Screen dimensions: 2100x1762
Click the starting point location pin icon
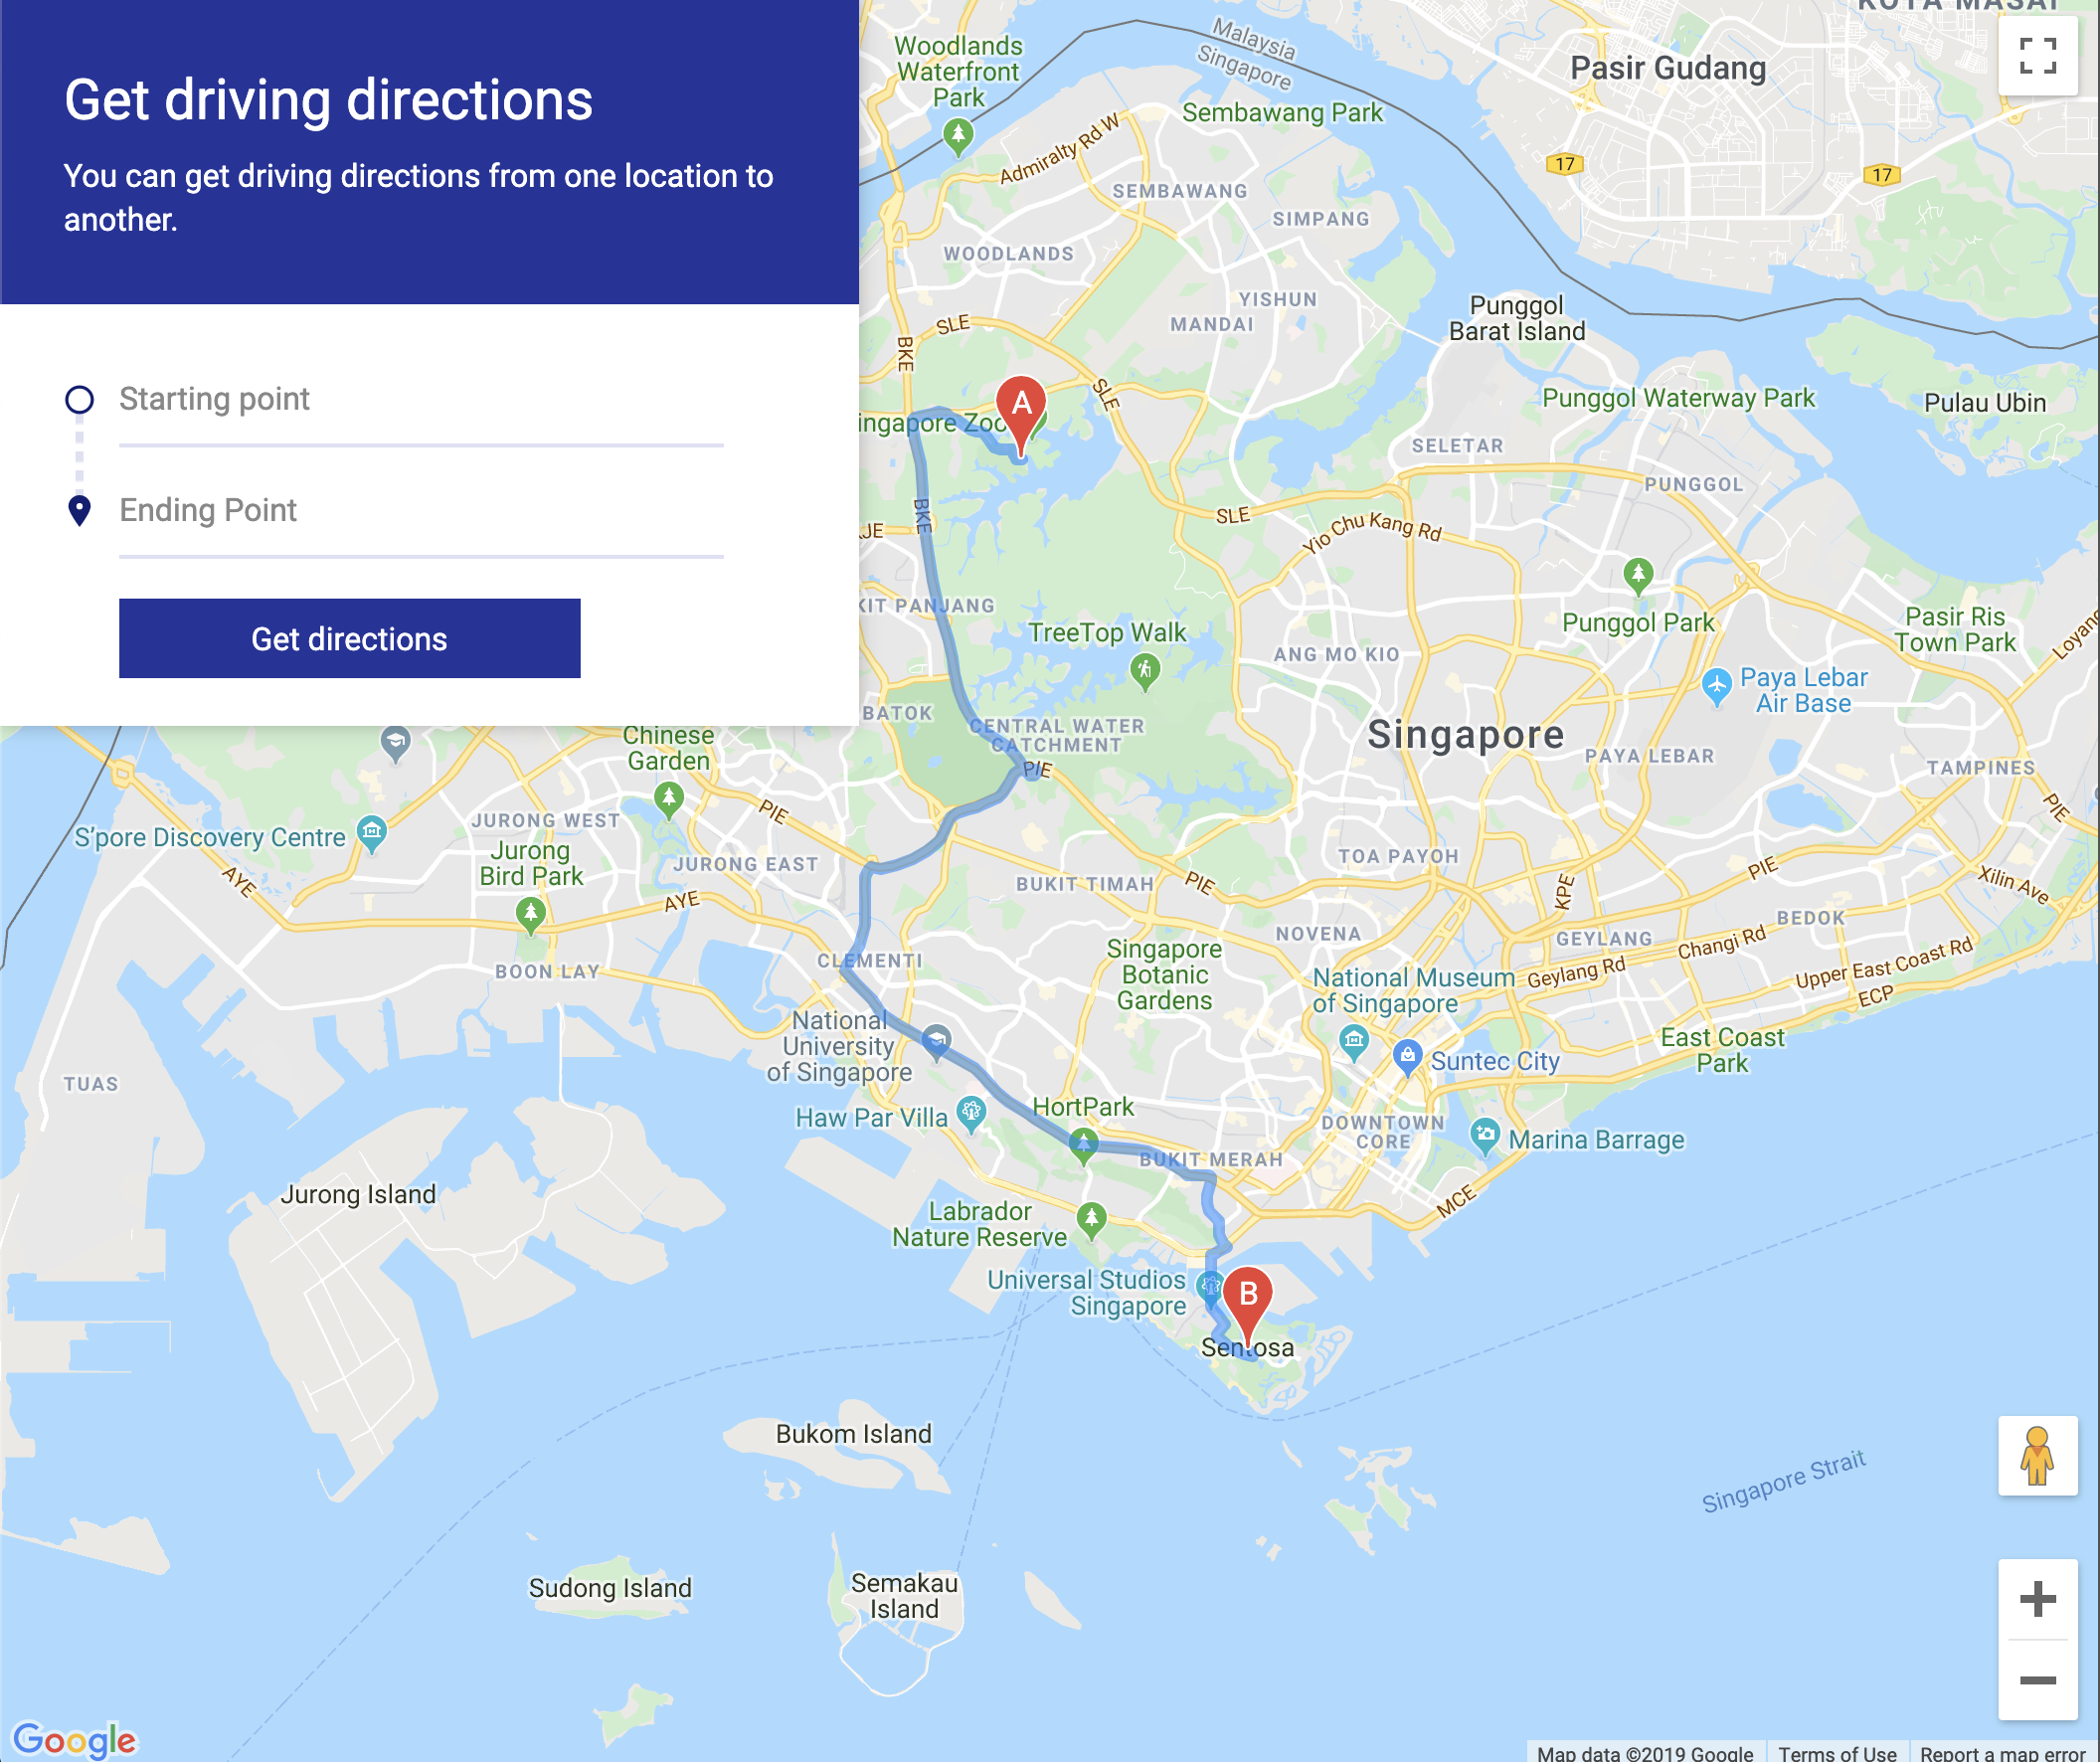pos(77,399)
